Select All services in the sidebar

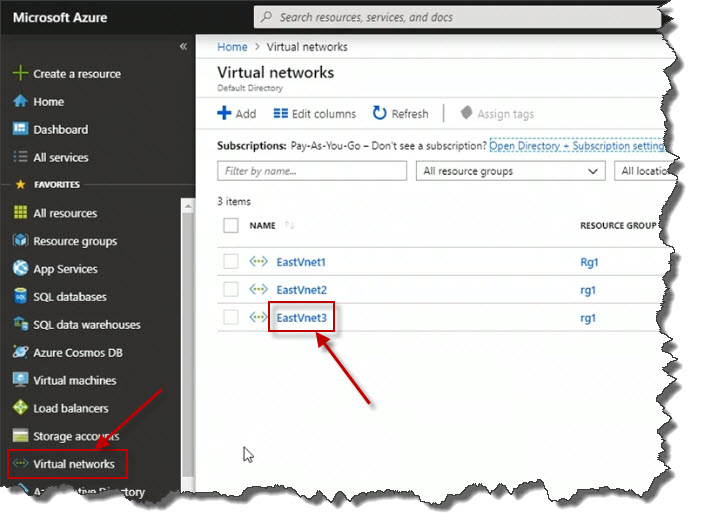tap(61, 157)
